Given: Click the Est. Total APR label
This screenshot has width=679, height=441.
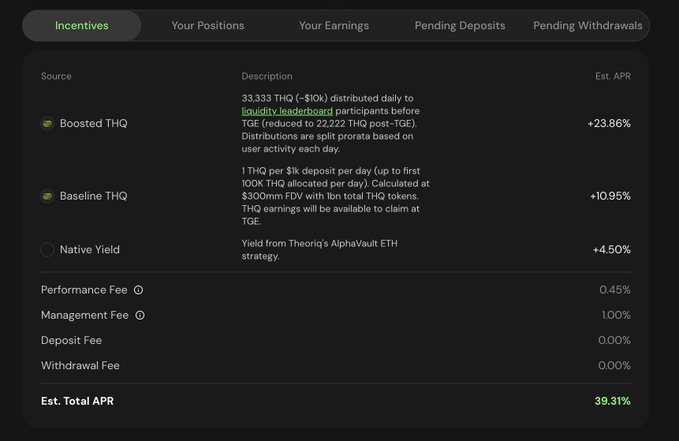Looking at the screenshot, I should pyautogui.click(x=78, y=401).
